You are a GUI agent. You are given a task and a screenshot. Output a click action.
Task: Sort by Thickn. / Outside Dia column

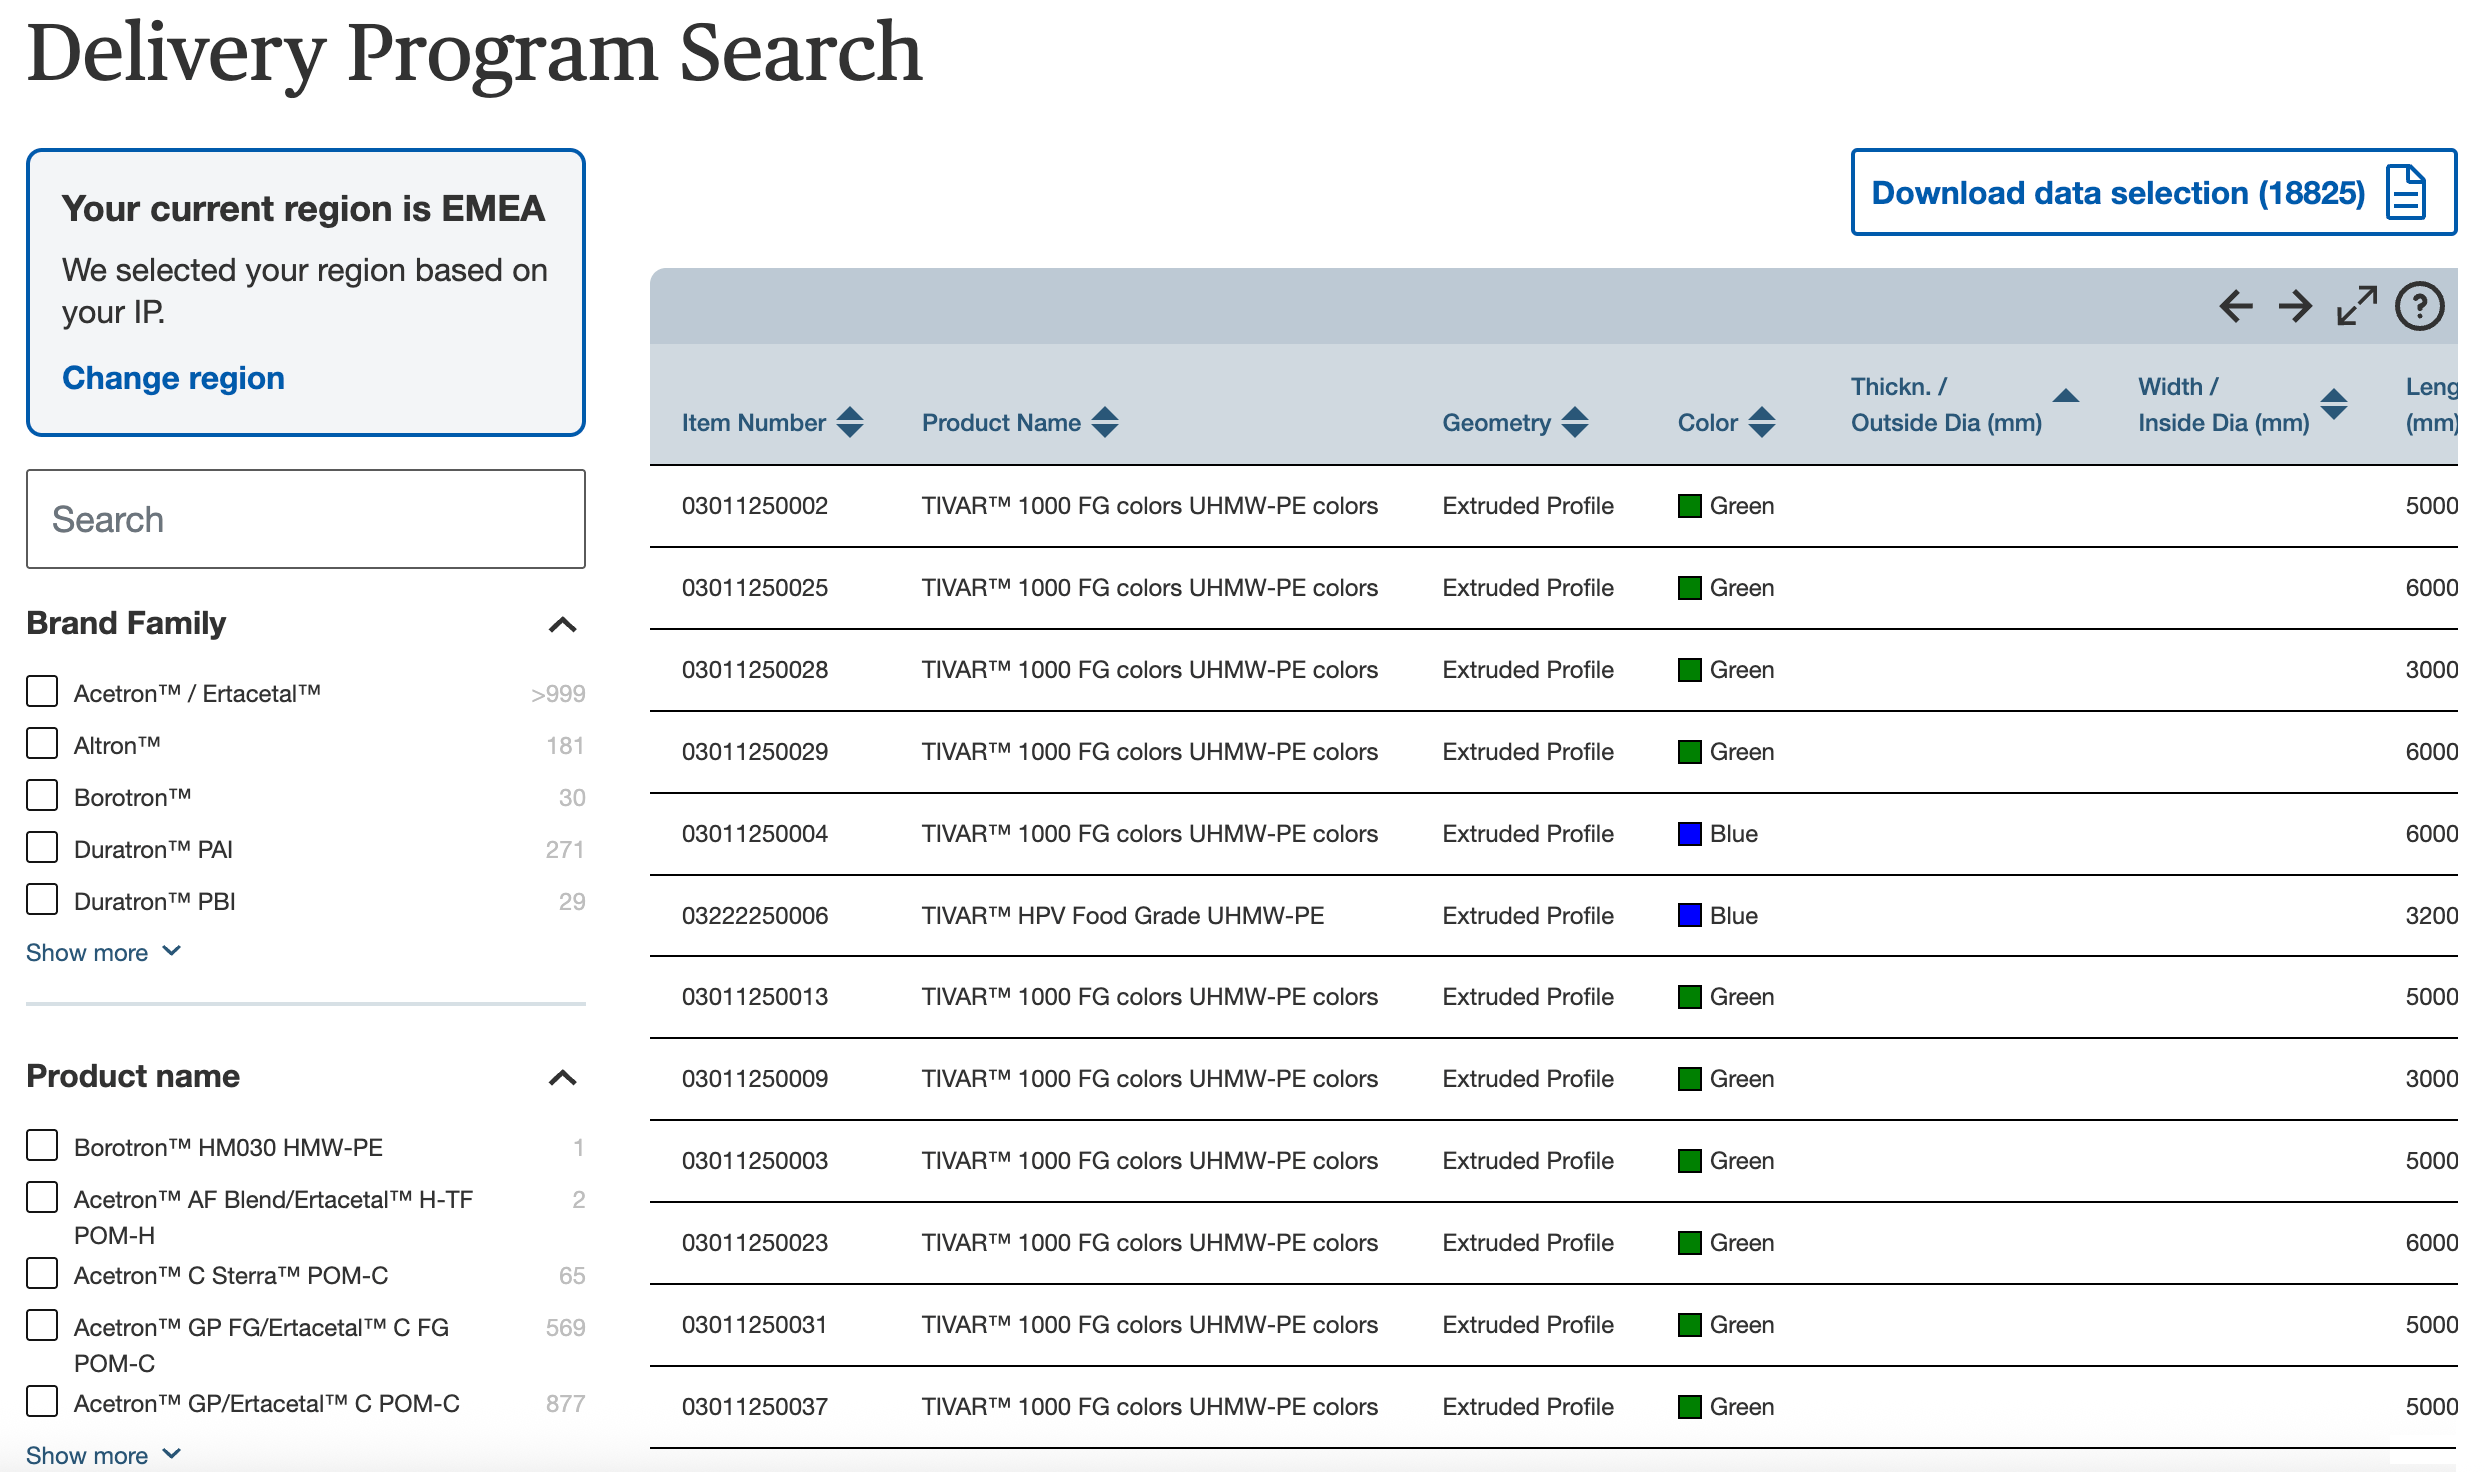coord(2065,397)
